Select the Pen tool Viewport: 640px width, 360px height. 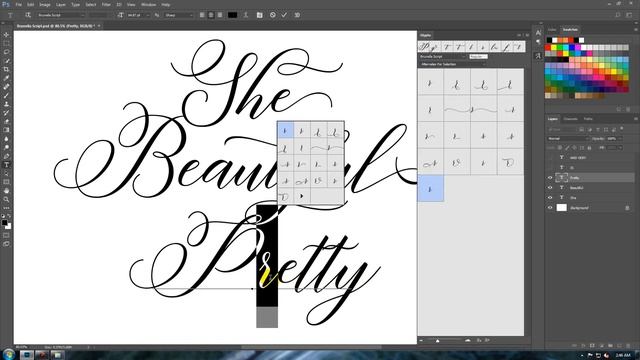pos(6,156)
